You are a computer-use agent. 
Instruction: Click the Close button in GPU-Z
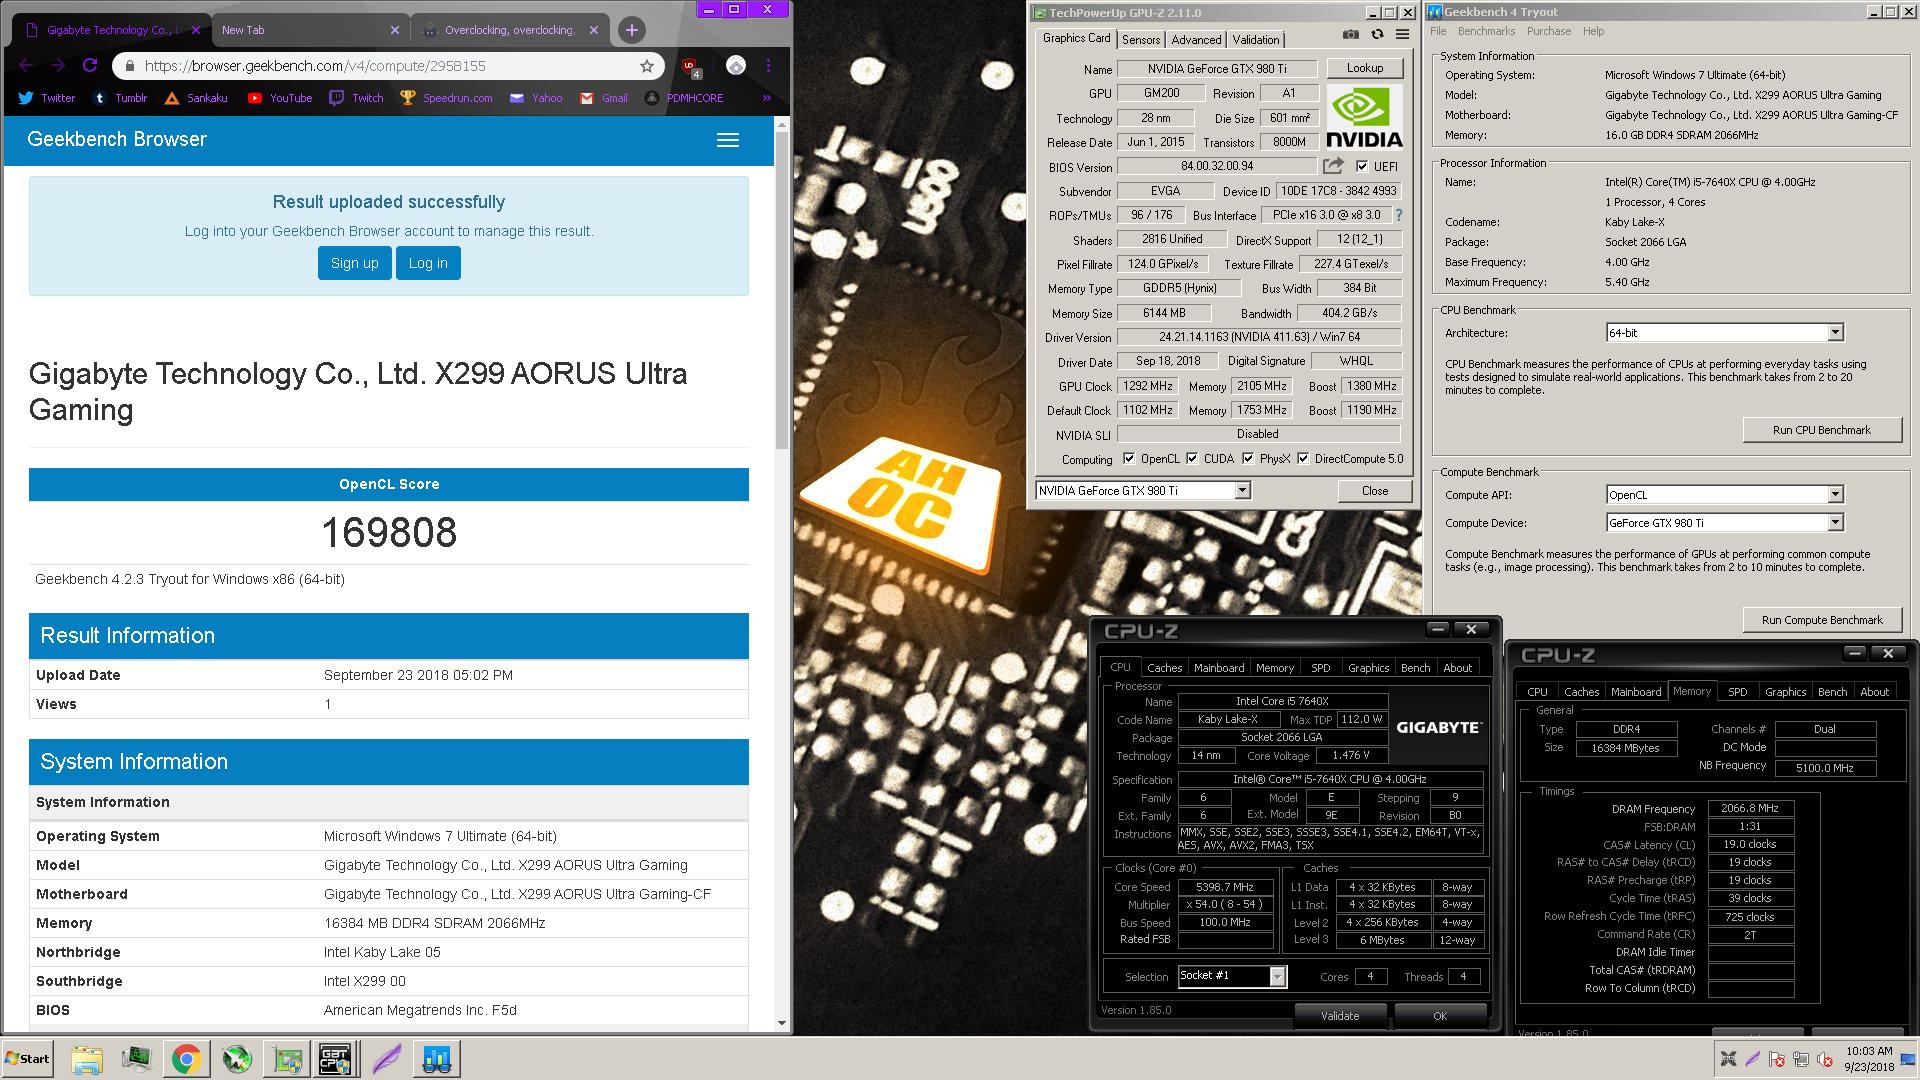pos(1375,491)
